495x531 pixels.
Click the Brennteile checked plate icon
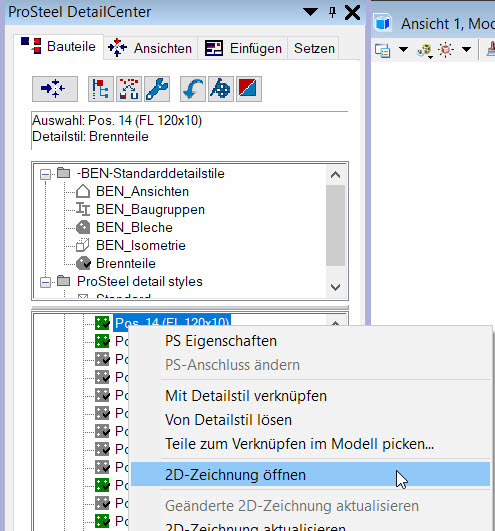click(83, 263)
